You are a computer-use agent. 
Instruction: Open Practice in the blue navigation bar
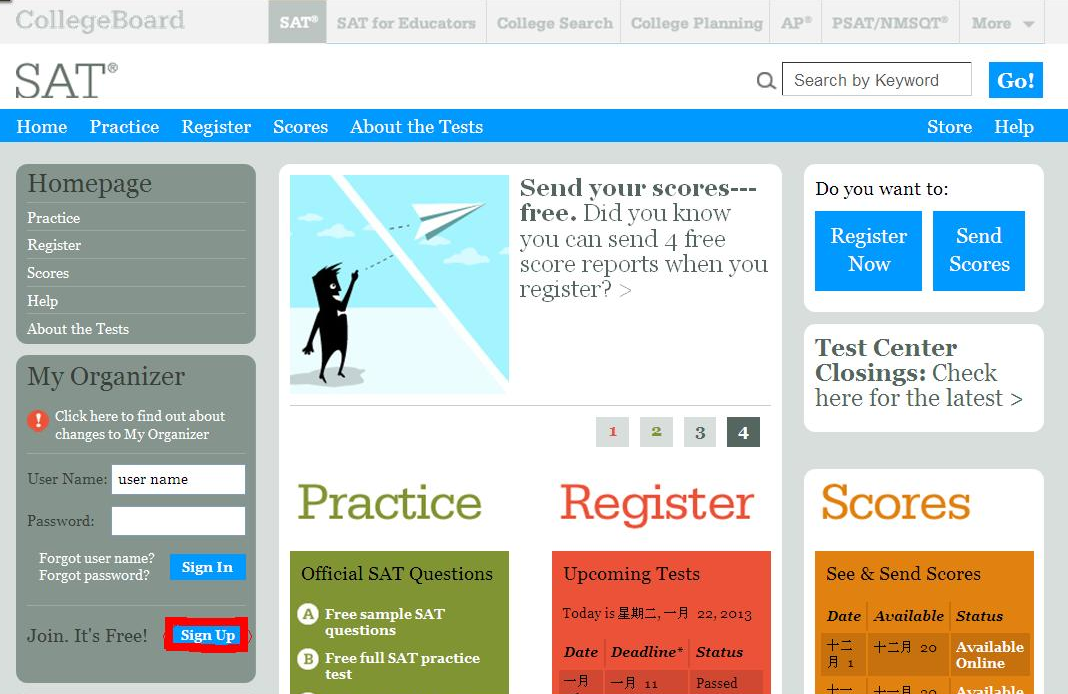coord(124,127)
